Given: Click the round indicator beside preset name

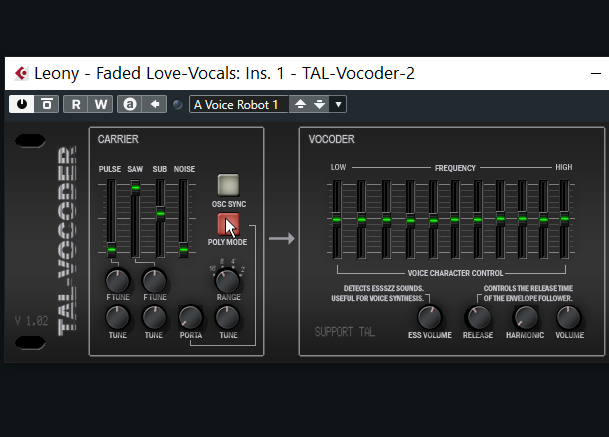Looking at the screenshot, I should pos(177,104).
